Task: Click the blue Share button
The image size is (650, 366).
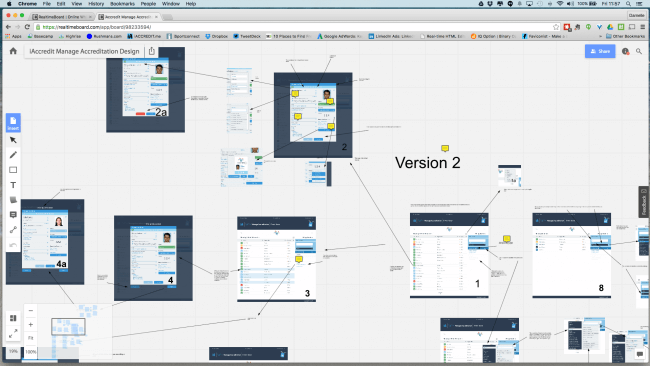Action: (600, 51)
